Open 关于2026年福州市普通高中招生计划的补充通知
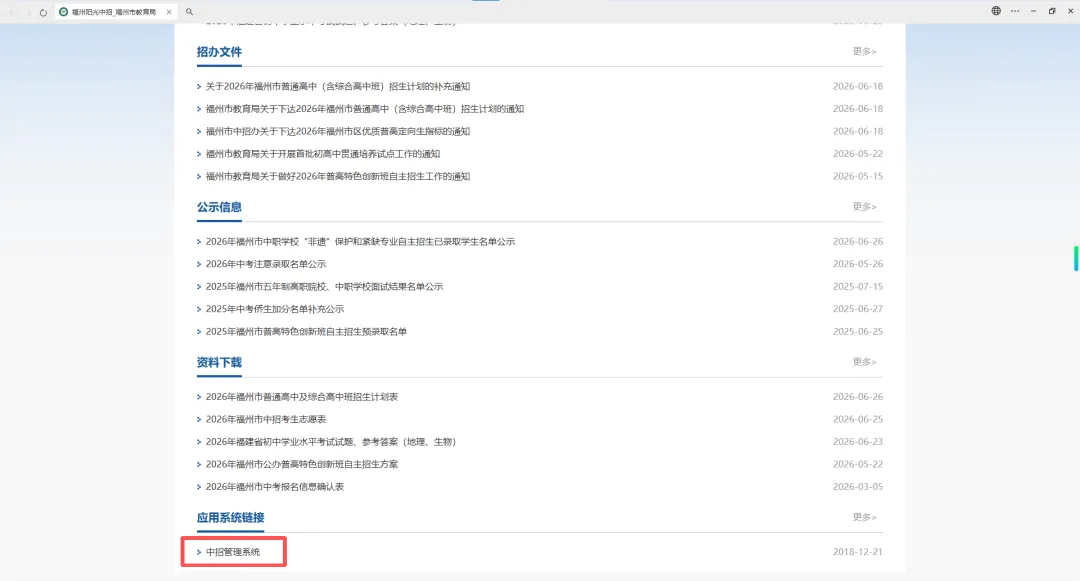 click(x=338, y=87)
